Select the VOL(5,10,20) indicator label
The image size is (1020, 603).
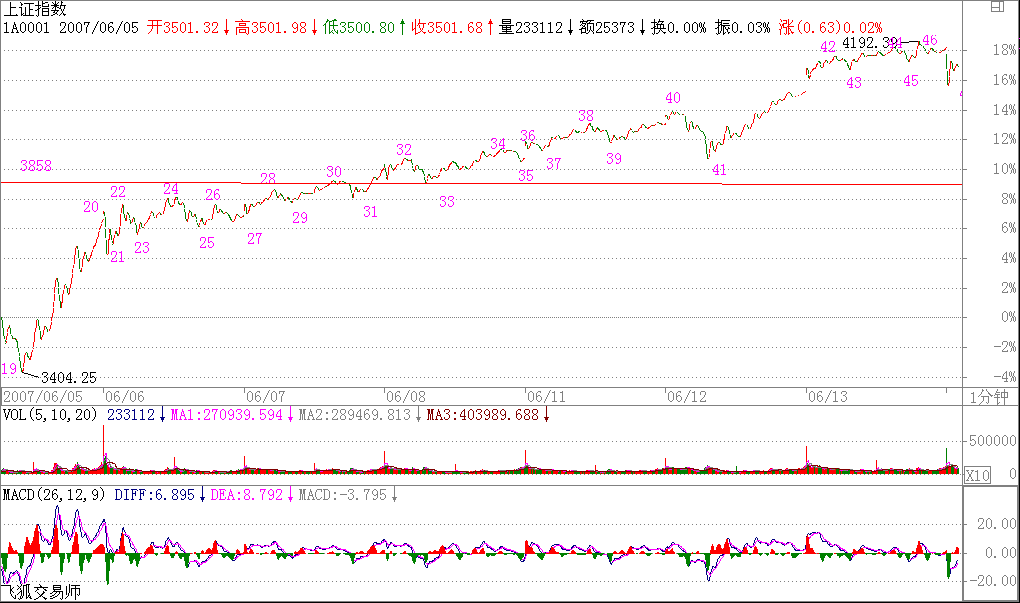[50, 414]
